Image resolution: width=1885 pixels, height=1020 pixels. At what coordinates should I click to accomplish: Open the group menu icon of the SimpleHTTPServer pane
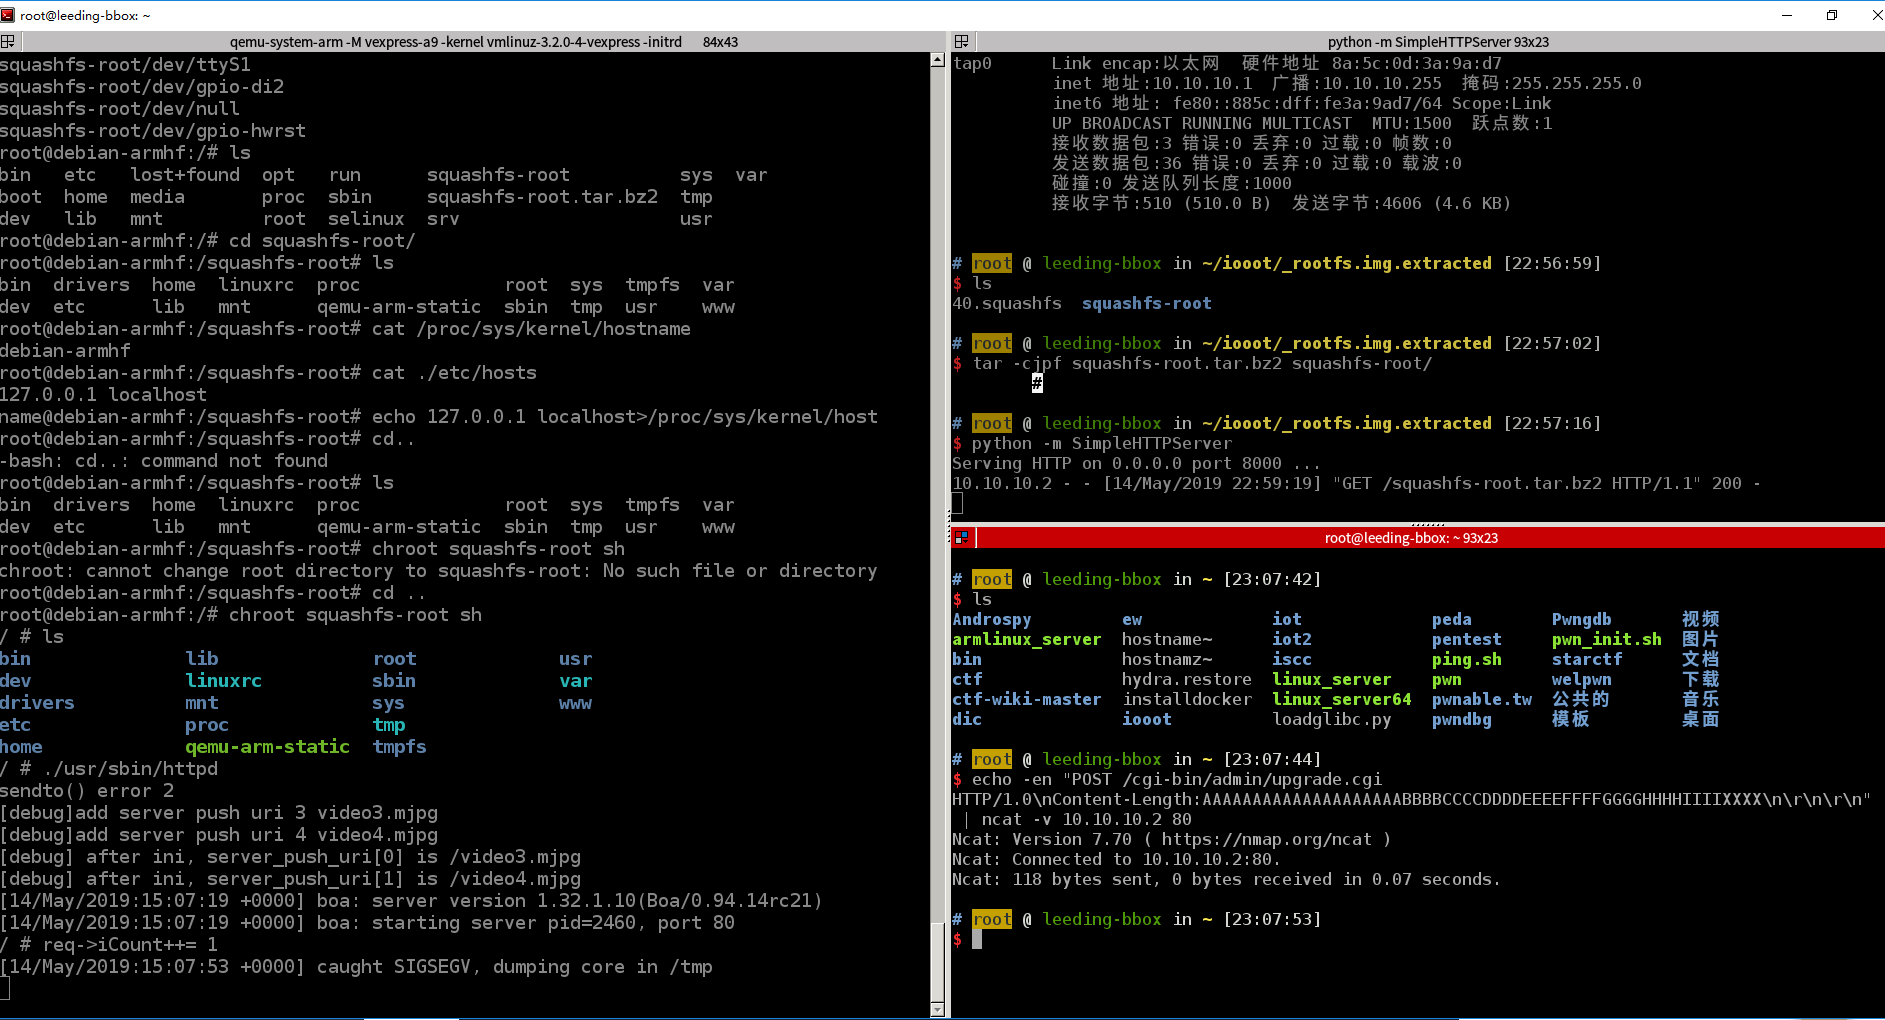click(962, 42)
